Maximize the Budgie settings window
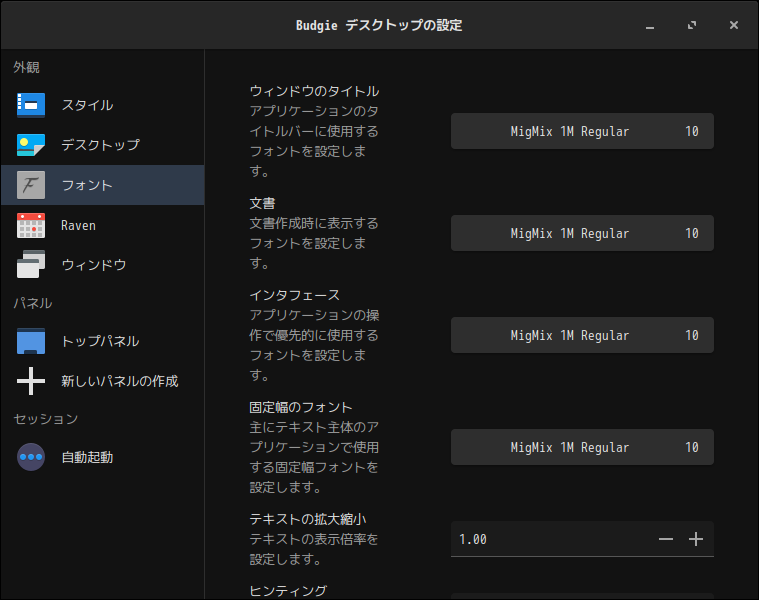This screenshot has width=759, height=600. (692, 25)
